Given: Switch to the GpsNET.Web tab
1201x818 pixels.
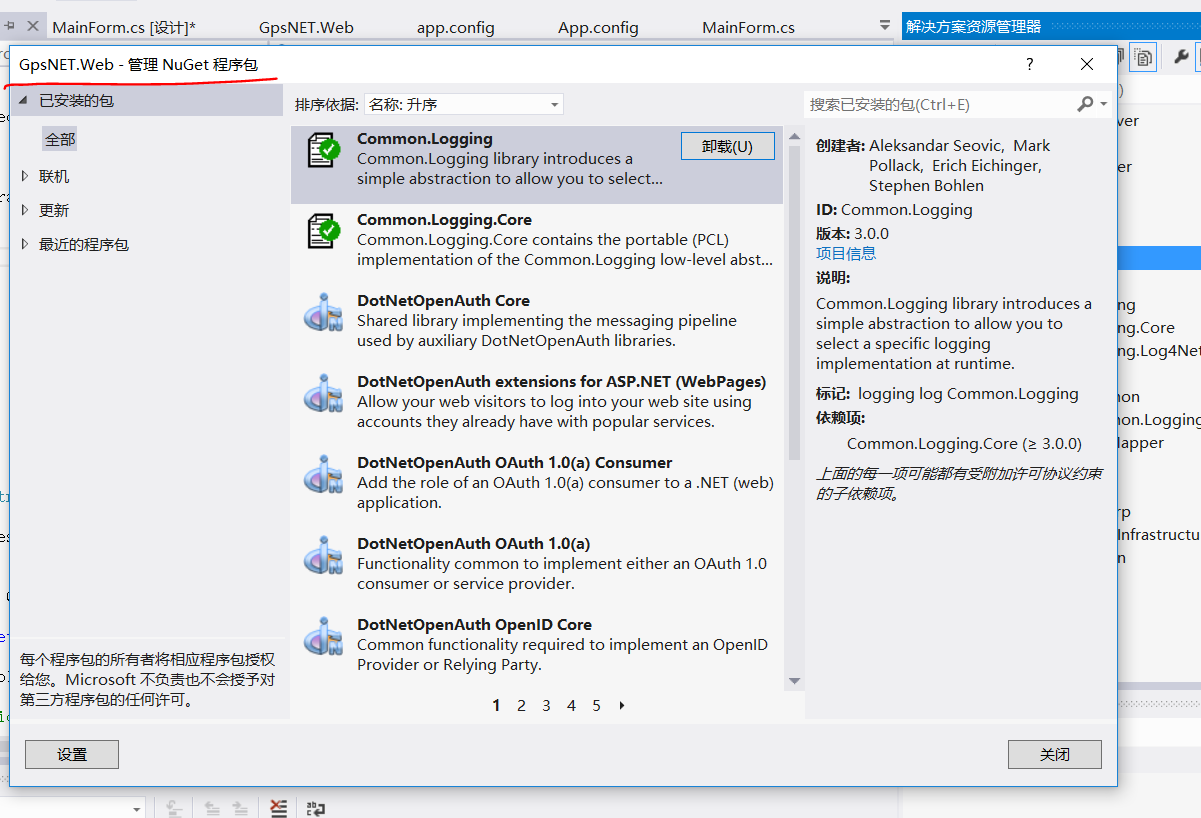Looking at the screenshot, I should [x=306, y=27].
